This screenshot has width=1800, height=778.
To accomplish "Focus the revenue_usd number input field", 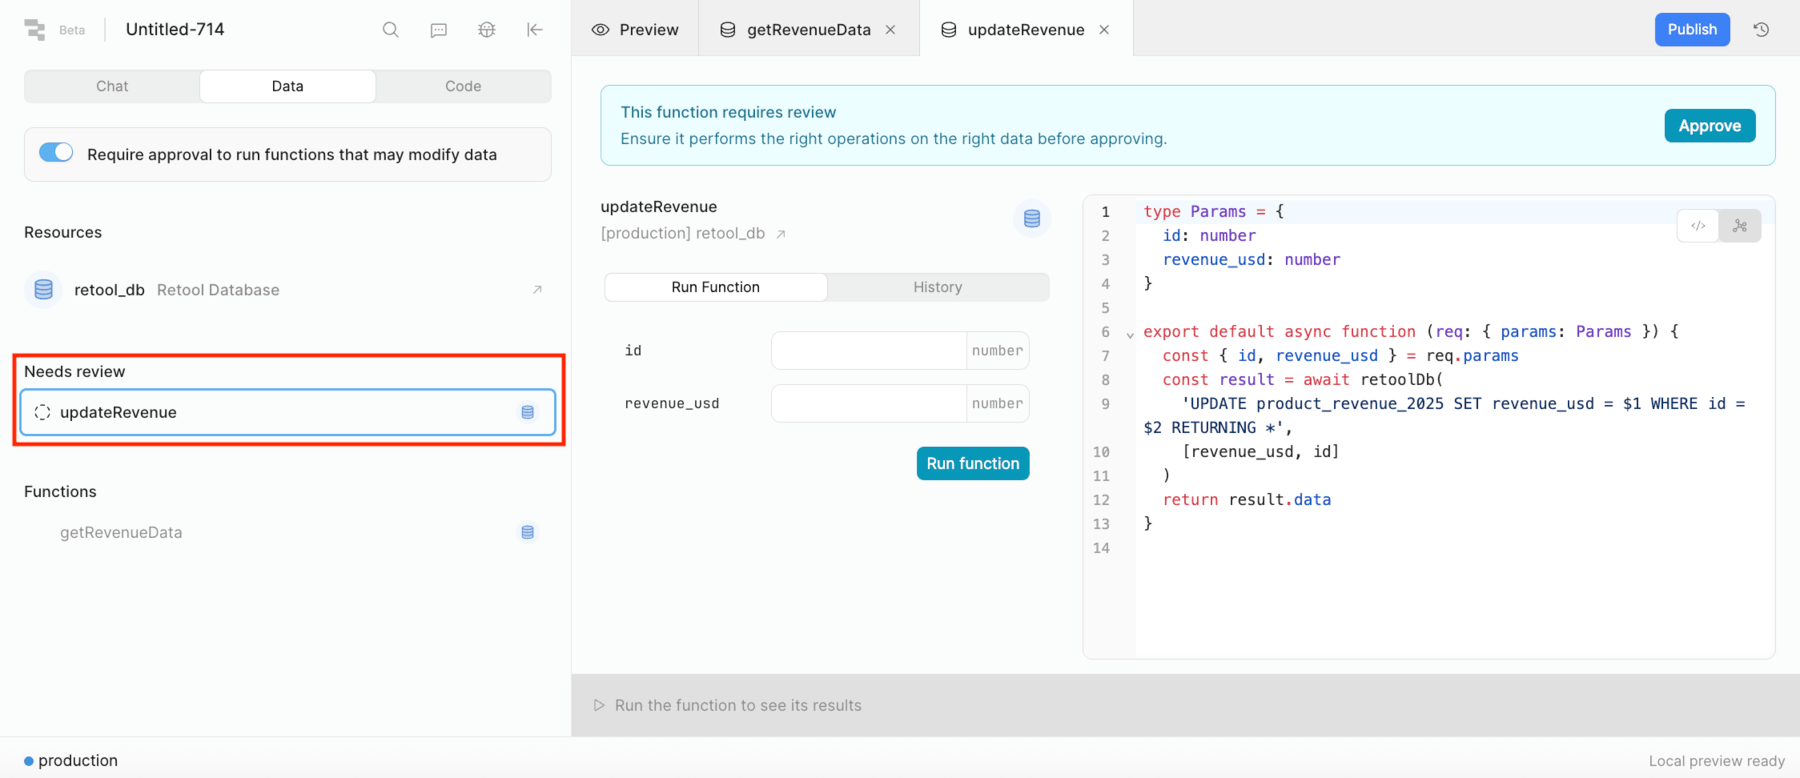I will tap(868, 403).
